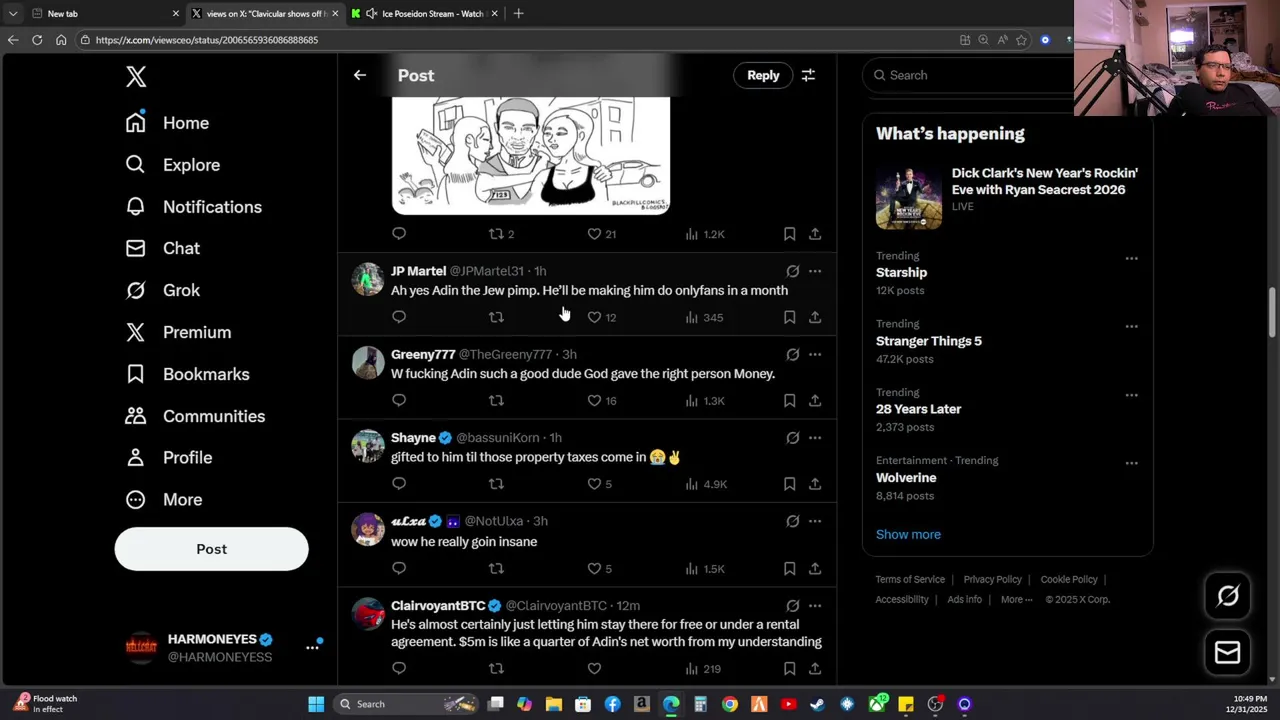Image resolution: width=1280 pixels, height=720 pixels.
Task: Click Show more under trends
Action: [x=908, y=534]
